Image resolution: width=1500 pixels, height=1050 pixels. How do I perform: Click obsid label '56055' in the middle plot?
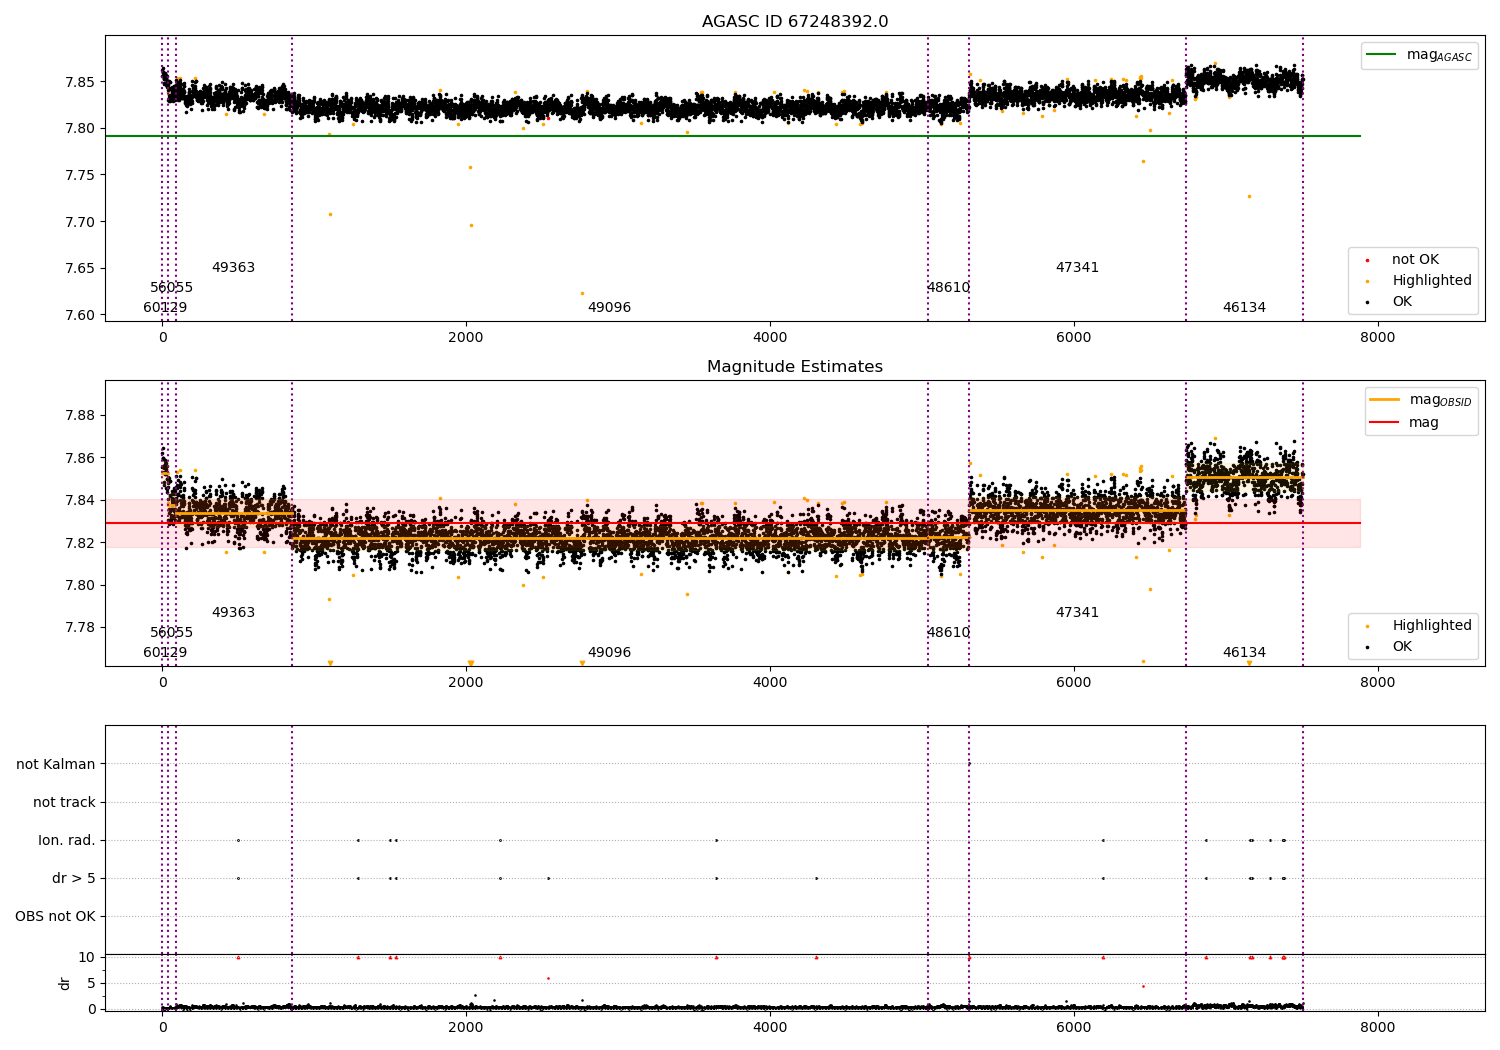point(172,633)
